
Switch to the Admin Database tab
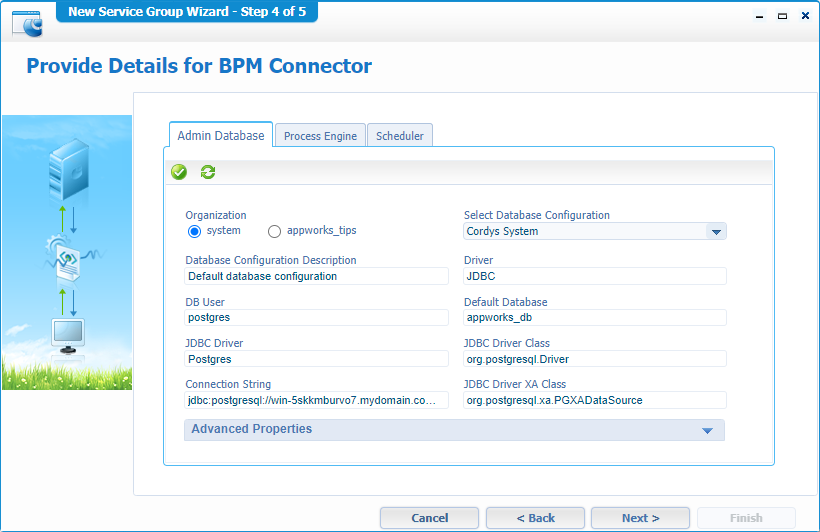click(x=221, y=135)
